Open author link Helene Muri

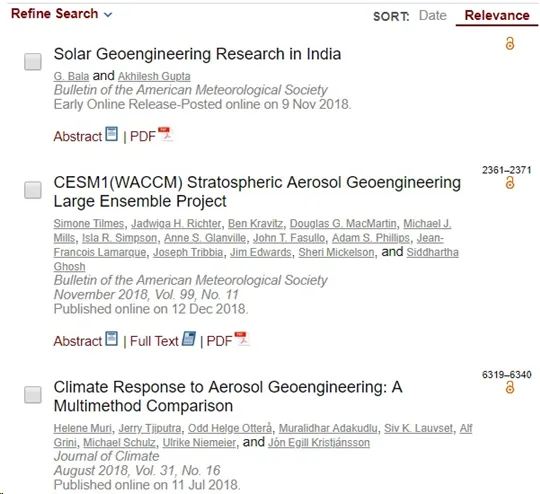click(83, 428)
